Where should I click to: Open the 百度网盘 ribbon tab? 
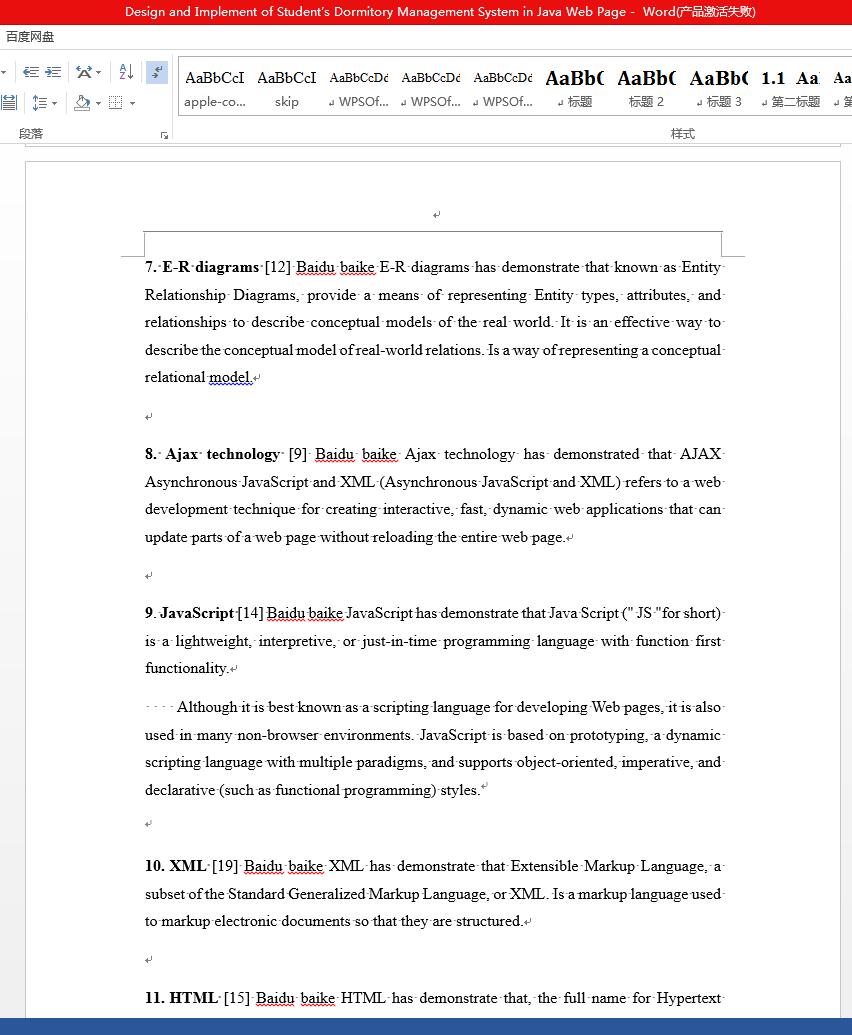tap(30, 37)
